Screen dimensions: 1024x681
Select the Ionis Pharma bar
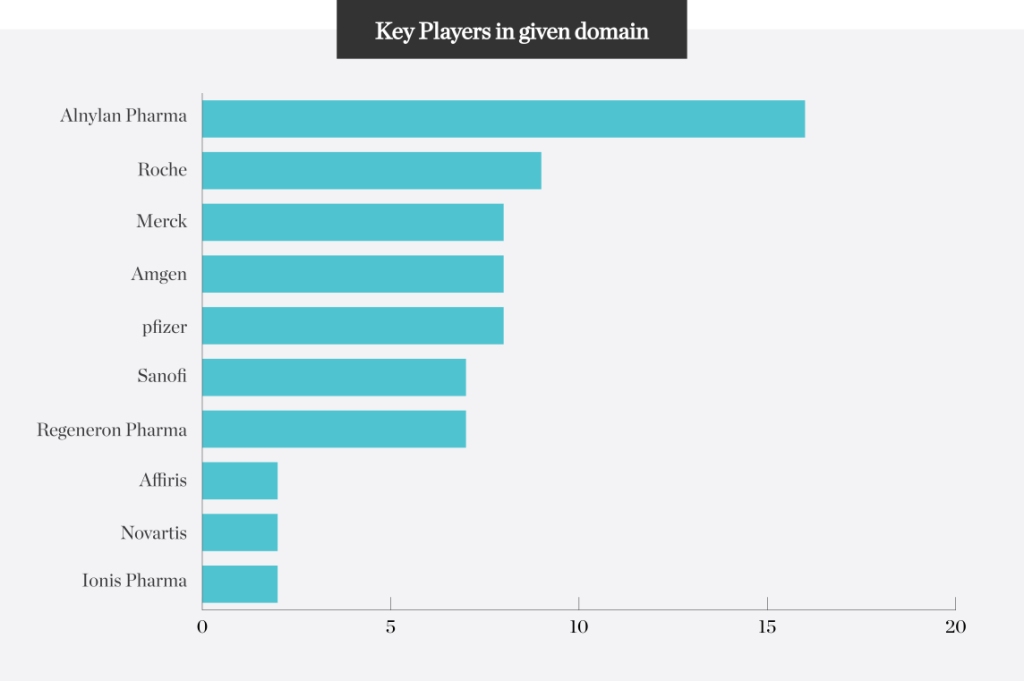tap(240, 584)
